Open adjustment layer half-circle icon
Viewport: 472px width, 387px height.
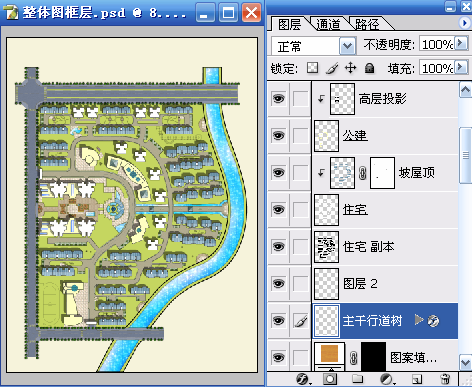(387, 379)
